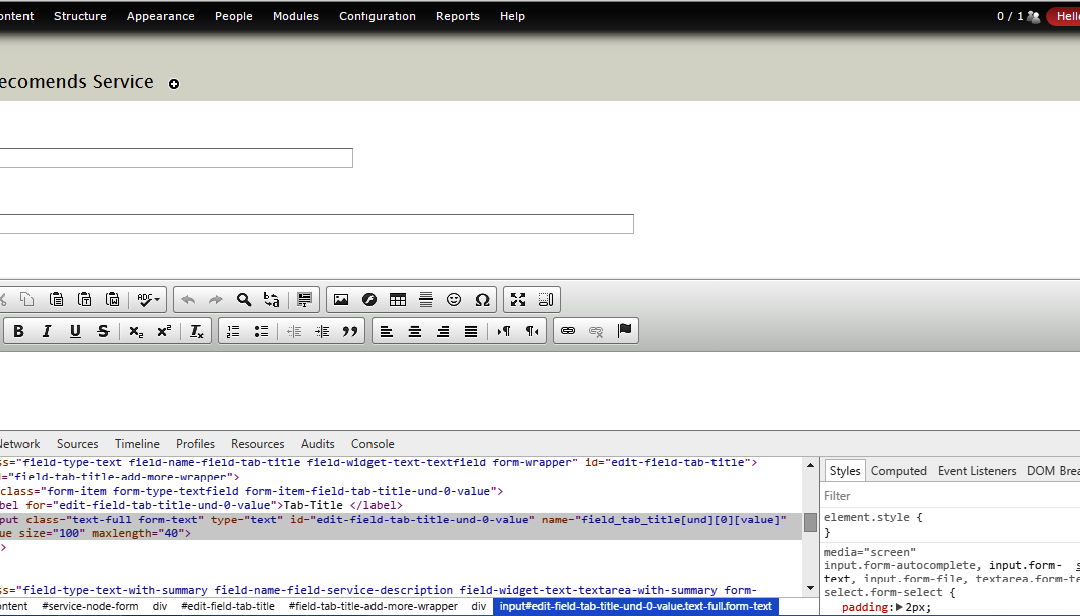This screenshot has height=616, width=1080.
Task: Click Paste as plain text icon
Action: pyautogui.click(x=84, y=299)
